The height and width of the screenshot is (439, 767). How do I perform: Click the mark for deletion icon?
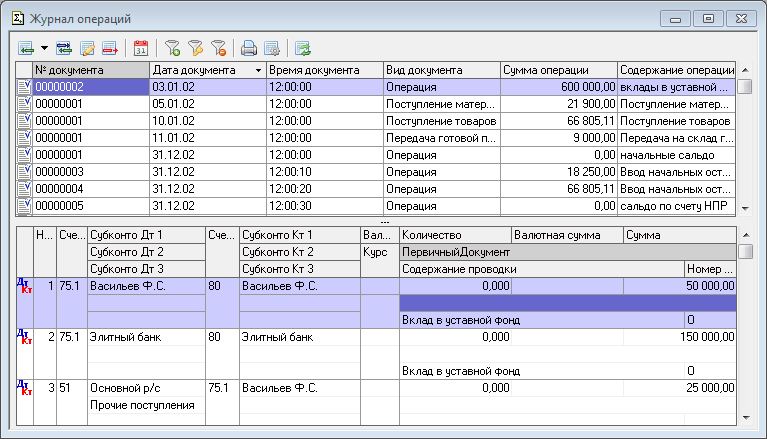109,47
